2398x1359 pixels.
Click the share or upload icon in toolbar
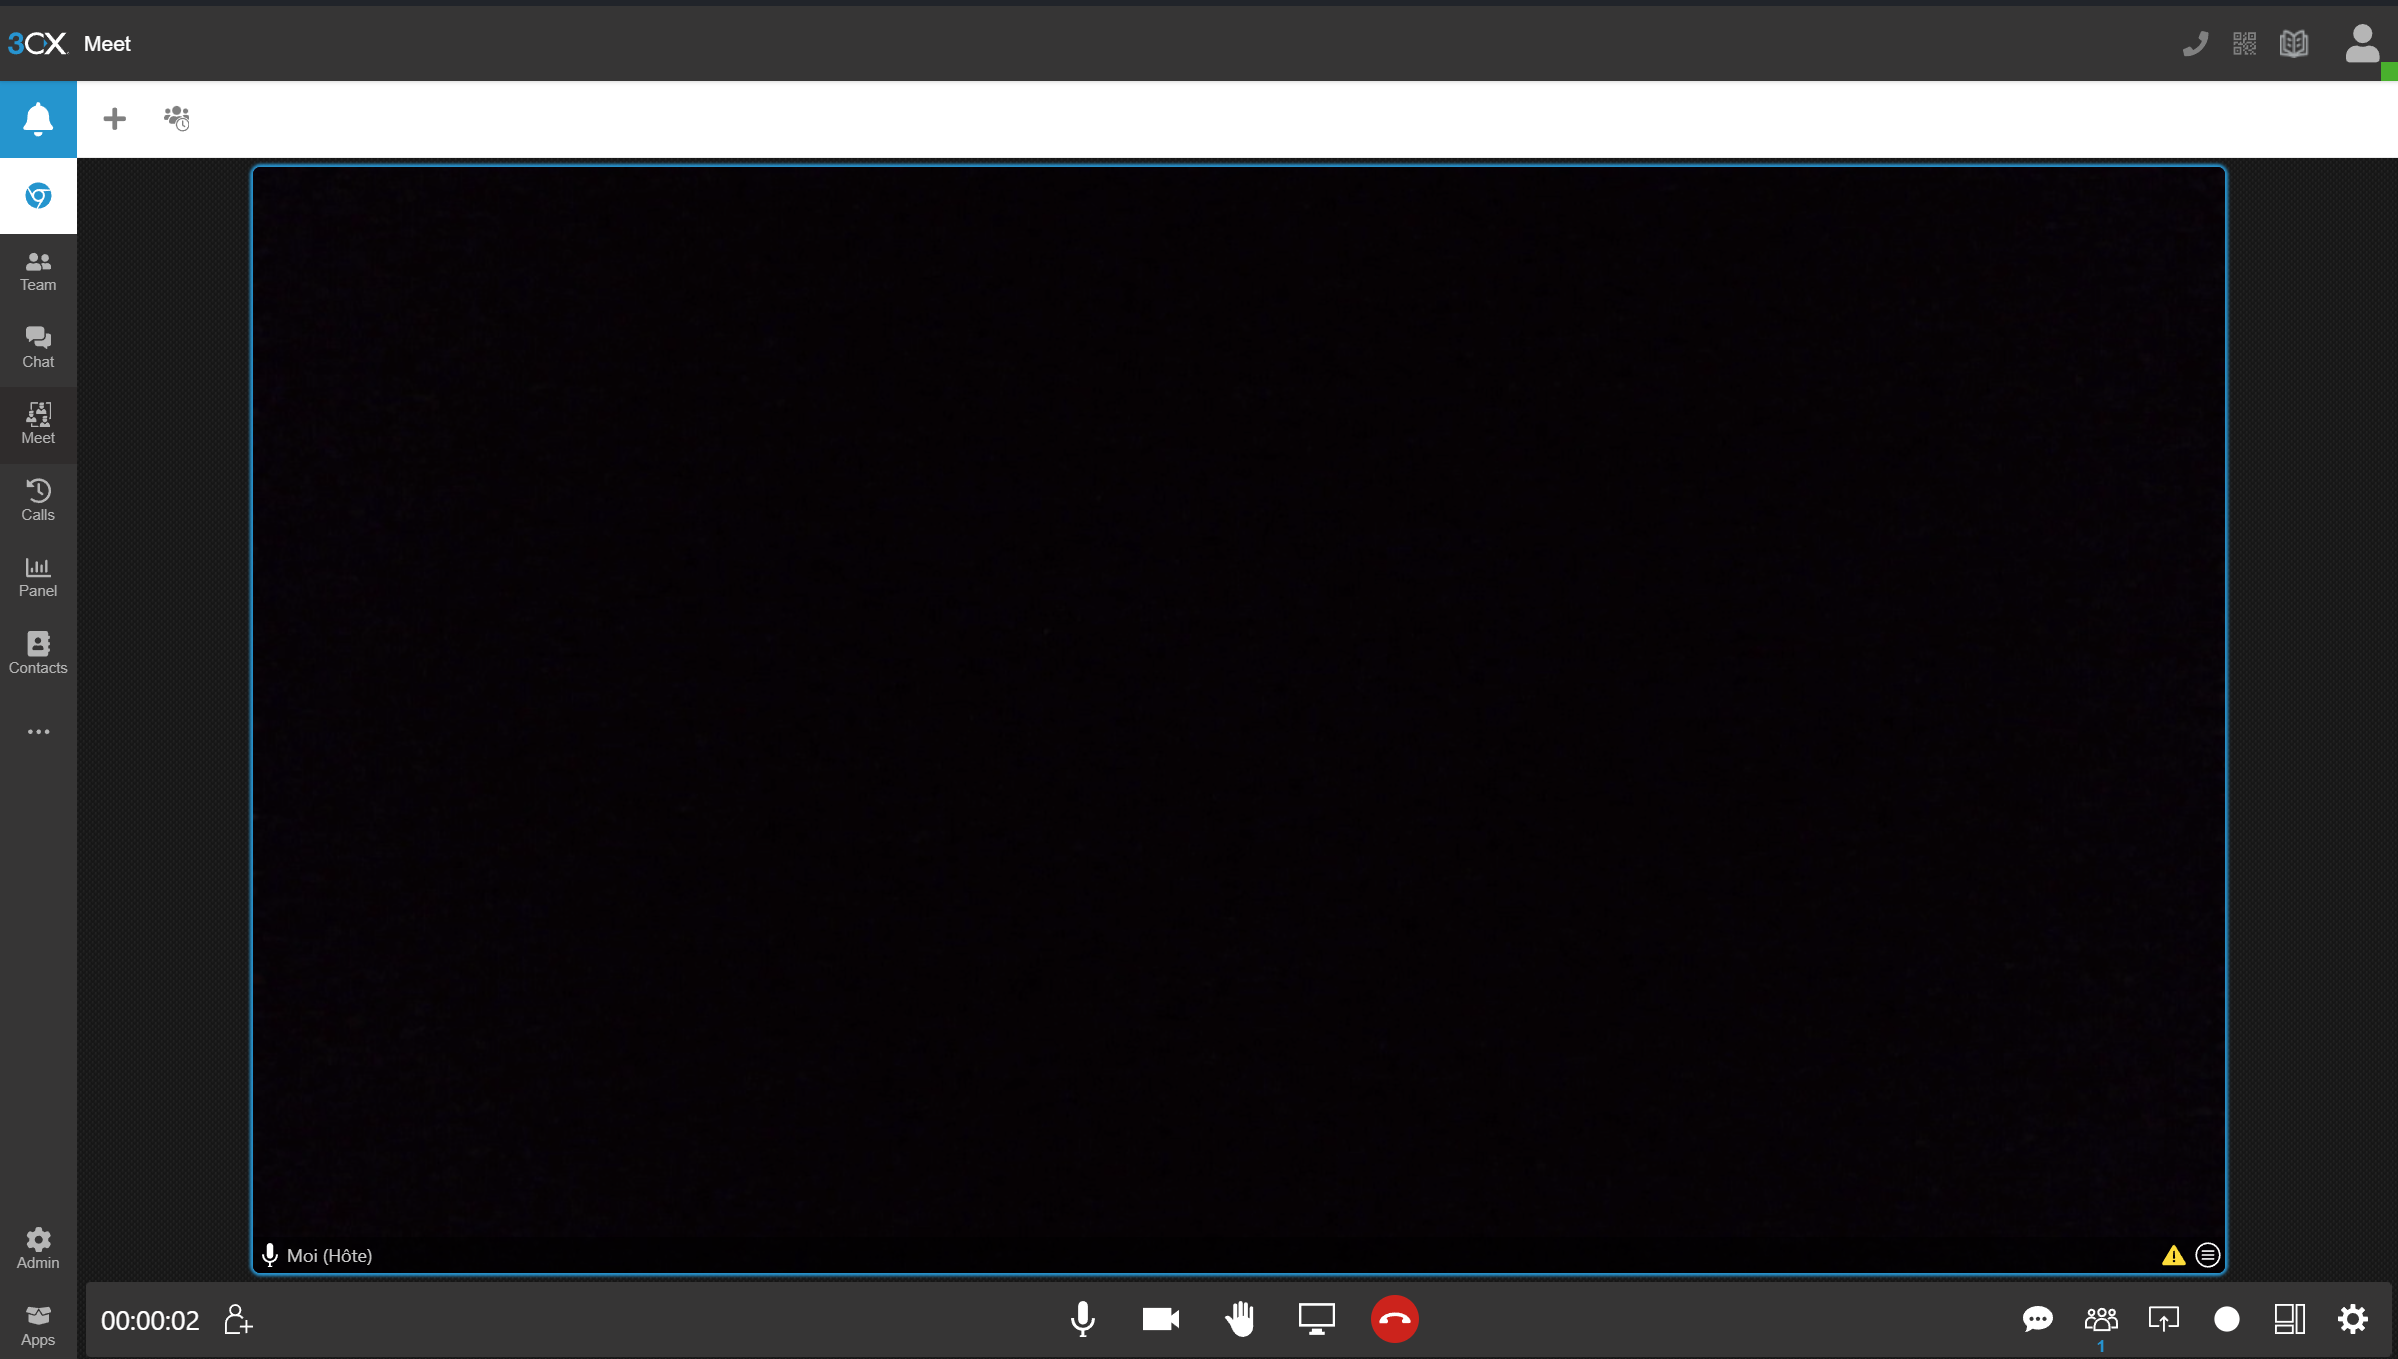click(2164, 1320)
